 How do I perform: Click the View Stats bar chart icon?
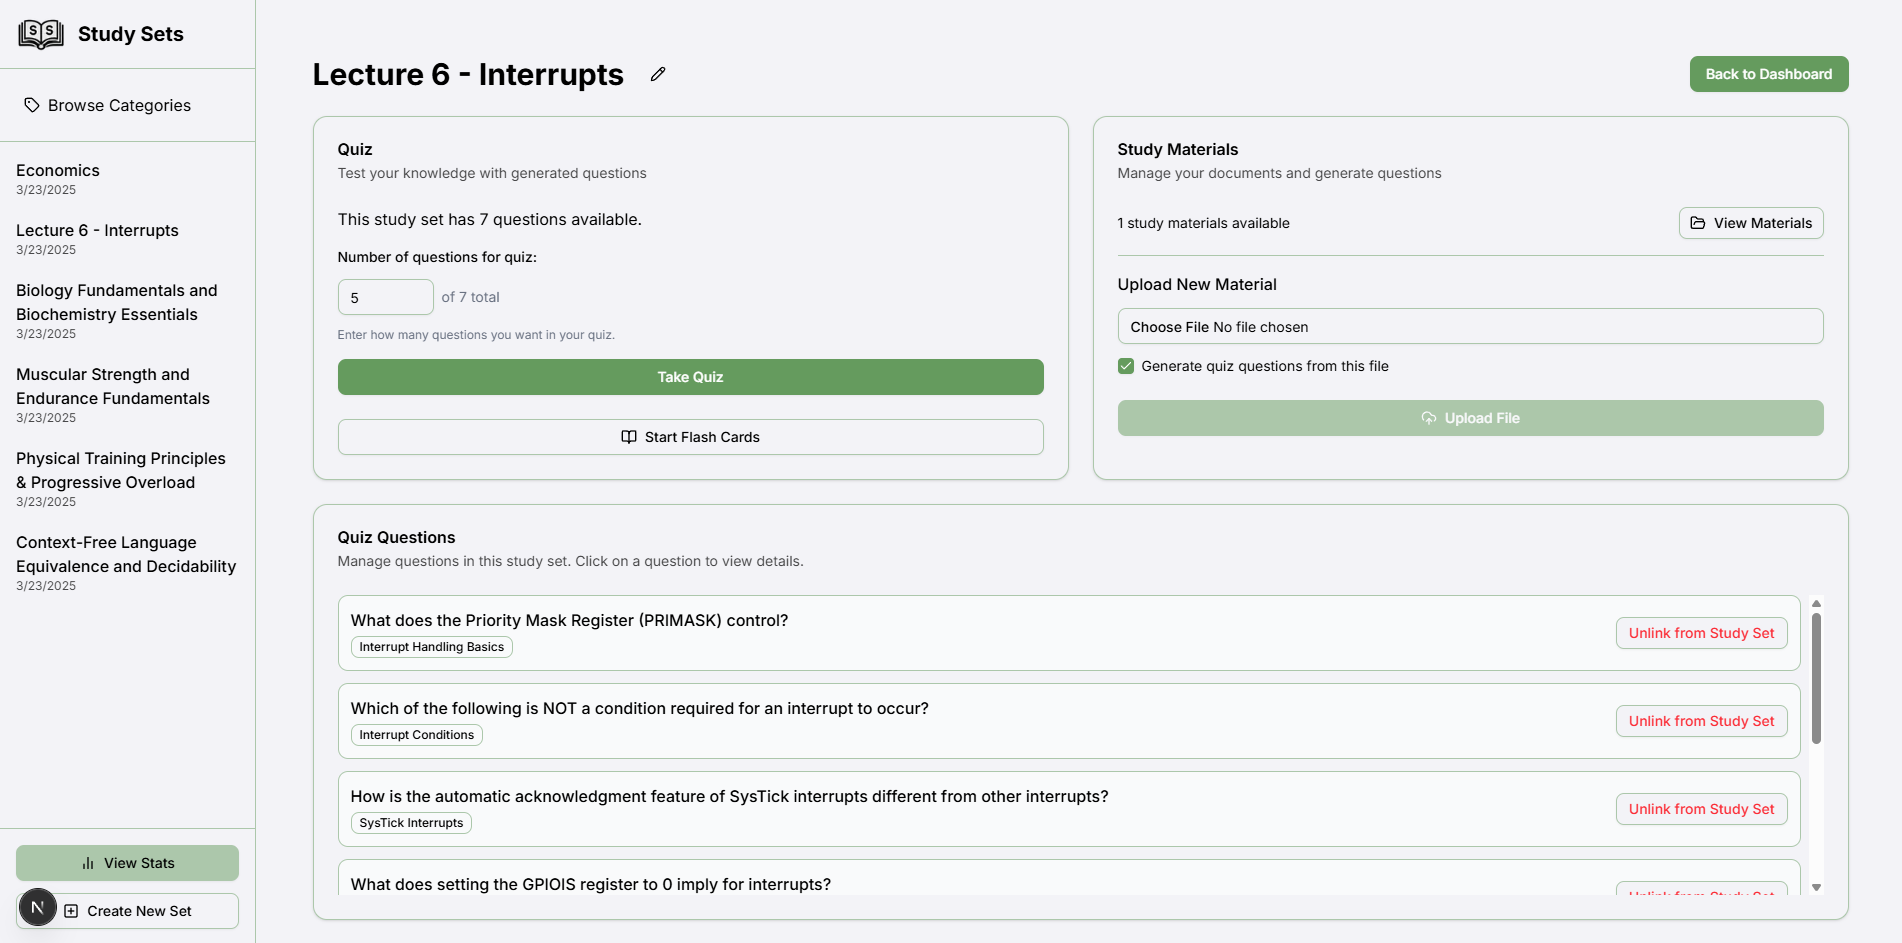point(88,863)
